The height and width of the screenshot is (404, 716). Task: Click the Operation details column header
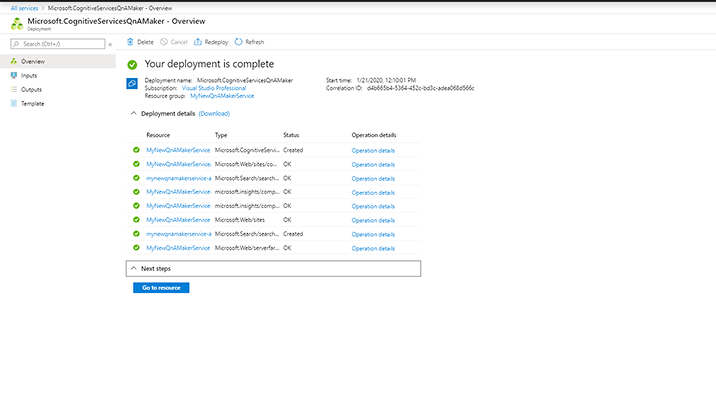point(374,135)
